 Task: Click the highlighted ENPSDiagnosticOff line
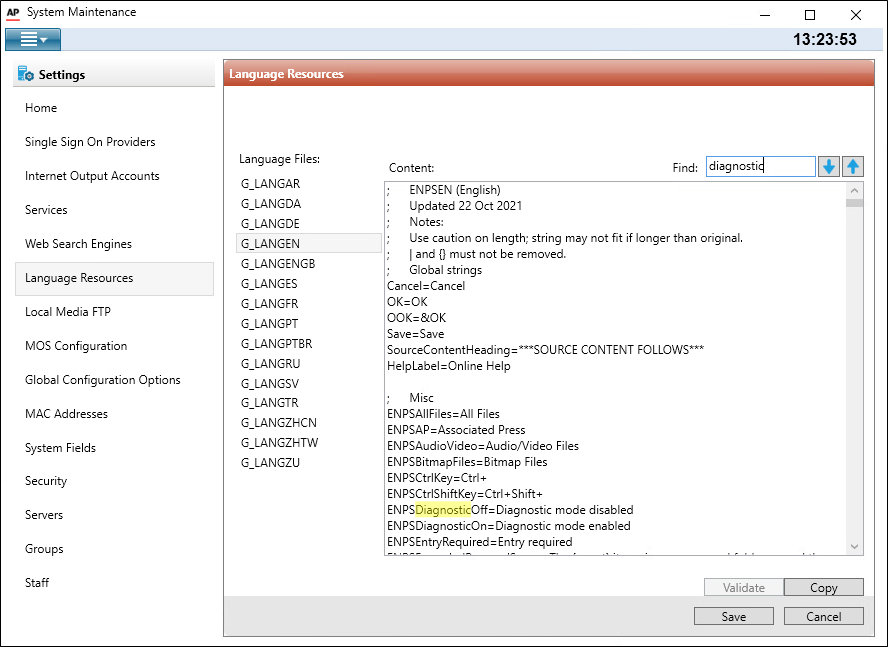[x=510, y=510]
